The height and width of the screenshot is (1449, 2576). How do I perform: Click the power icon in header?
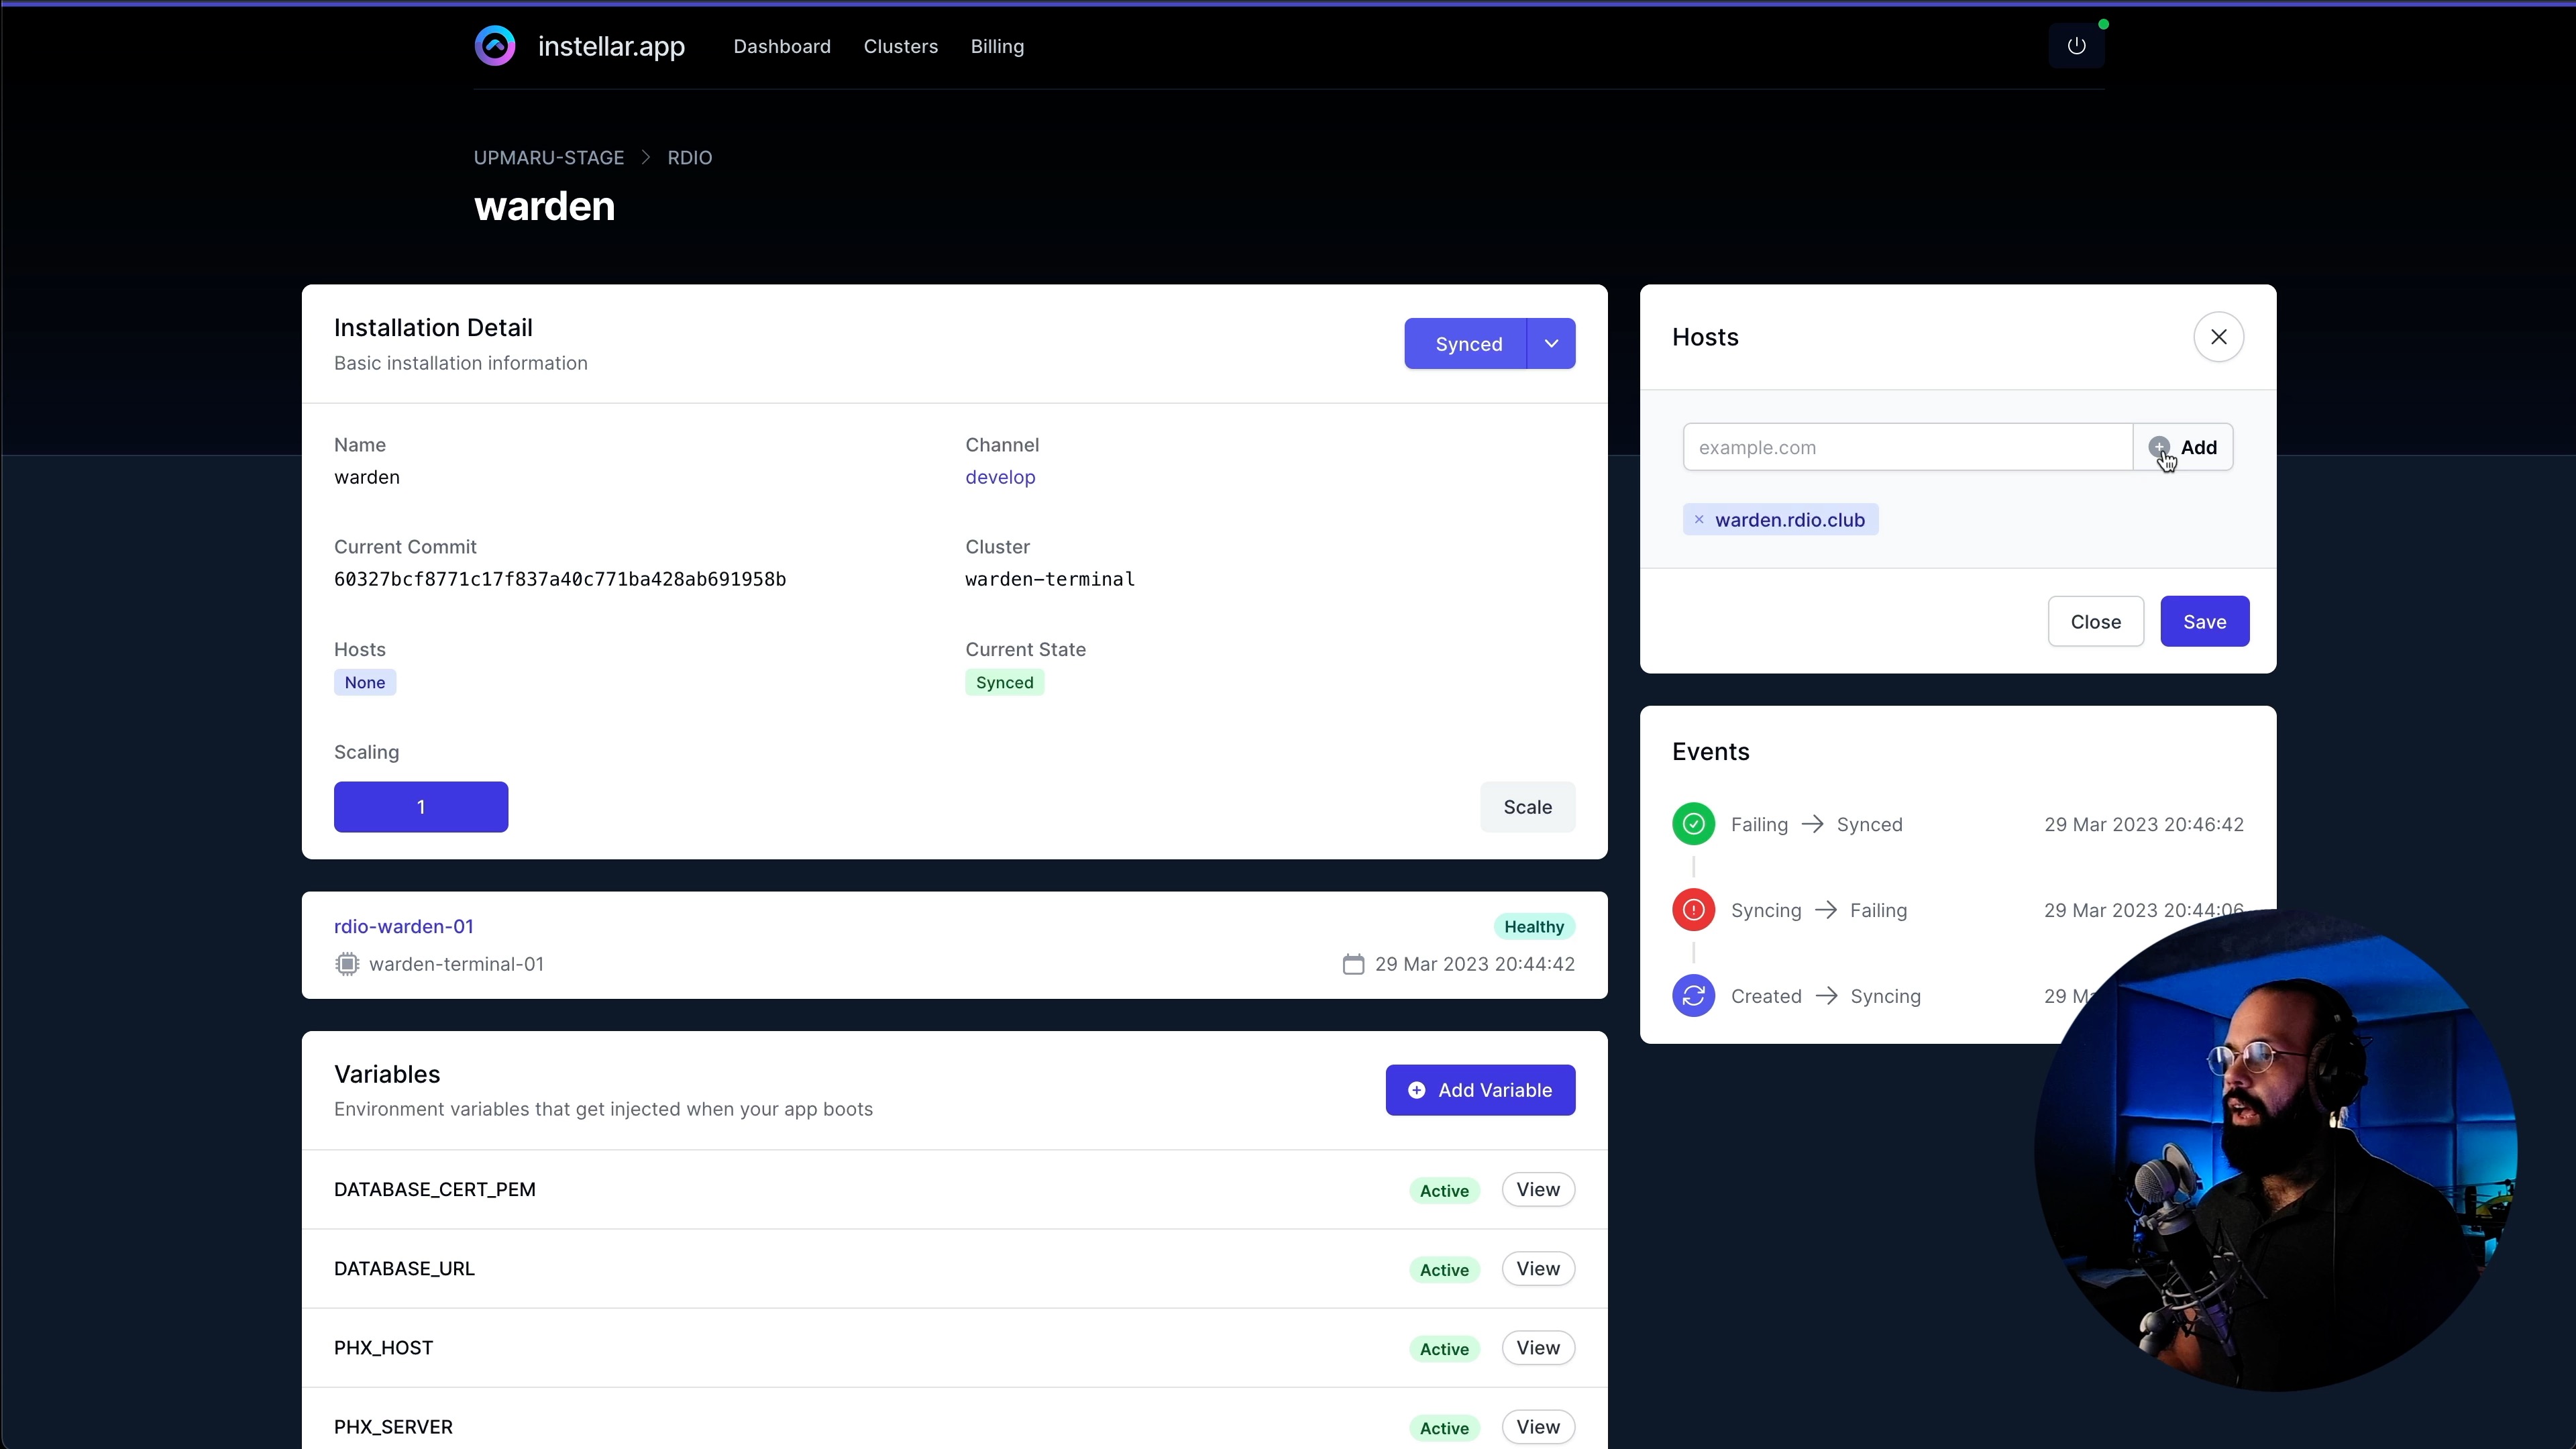[x=2076, y=46]
